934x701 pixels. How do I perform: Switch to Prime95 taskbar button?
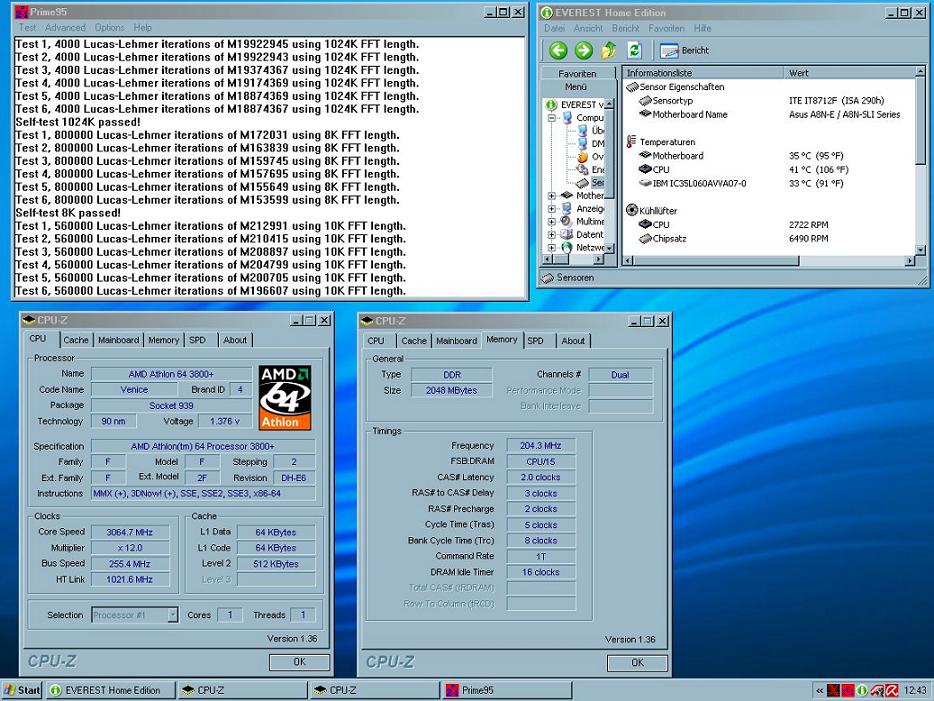(506, 690)
